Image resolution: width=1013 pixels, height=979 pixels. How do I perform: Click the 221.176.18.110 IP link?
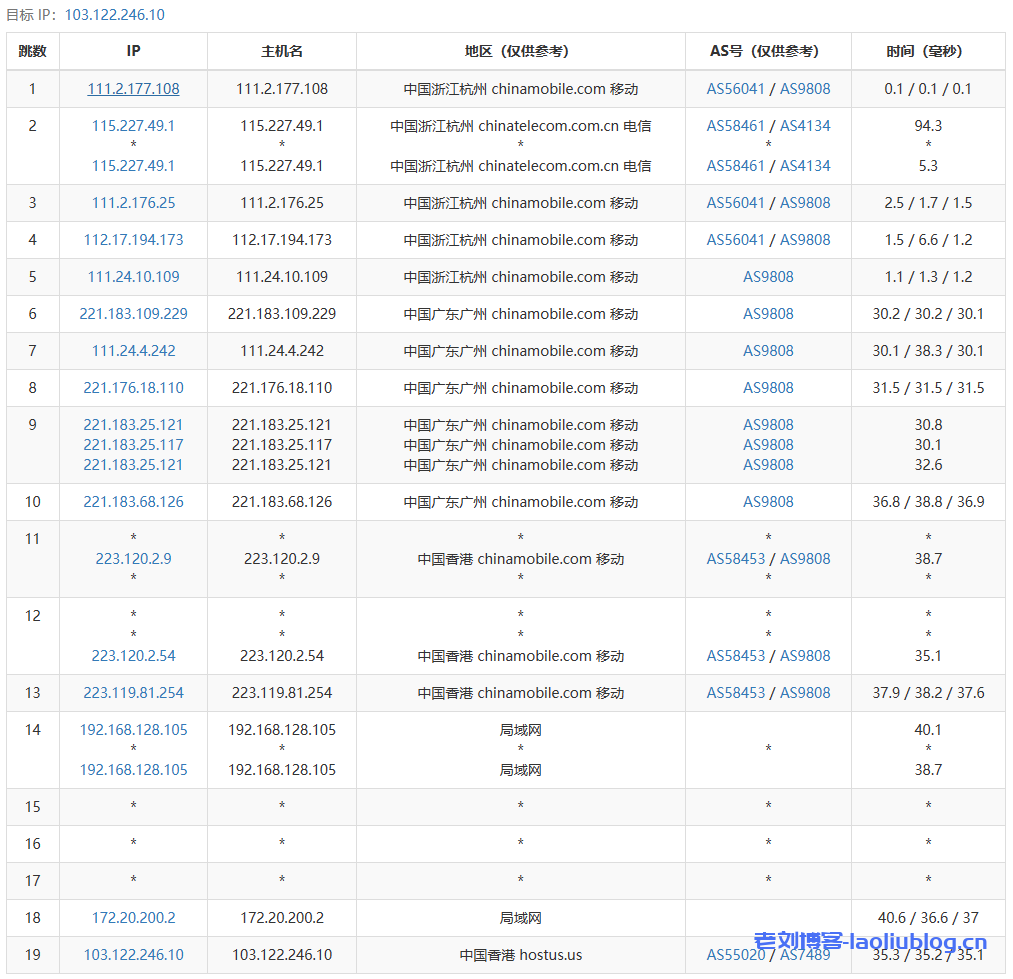[x=133, y=388]
